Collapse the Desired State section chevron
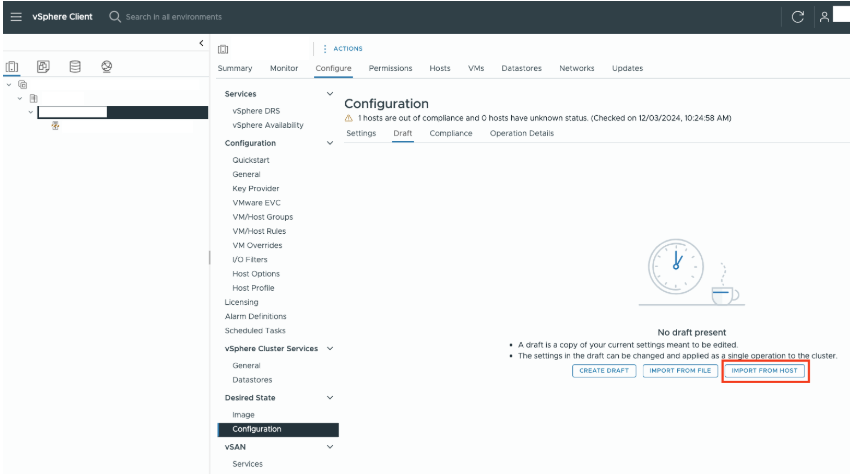Screen dimensions: 850x474 pos(330,397)
